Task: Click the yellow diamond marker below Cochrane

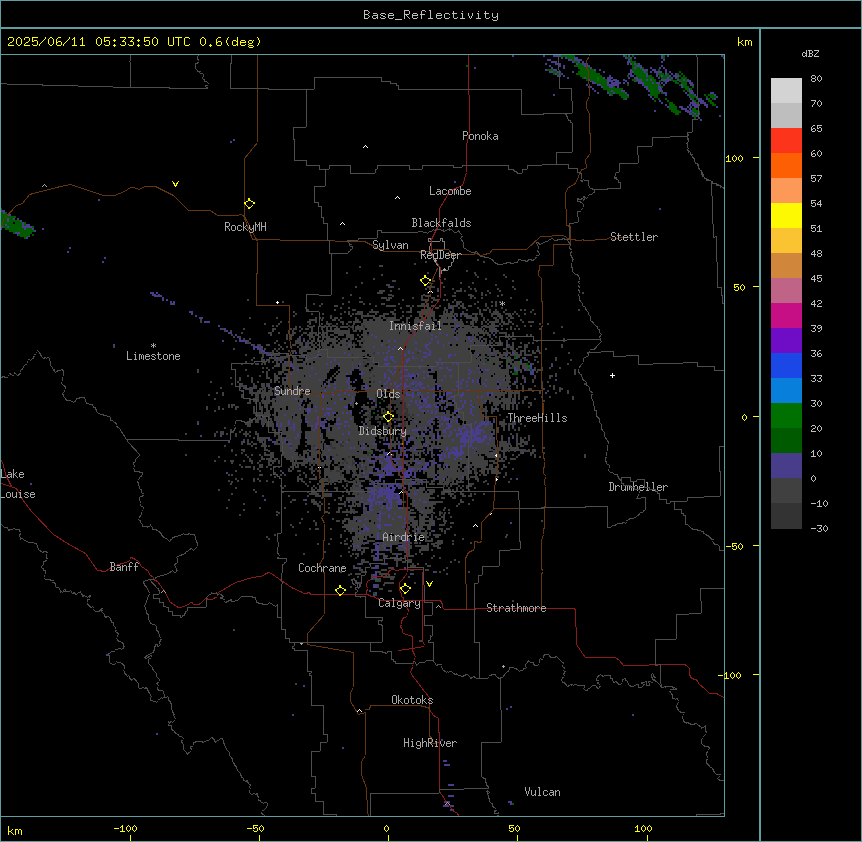Action: click(x=340, y=591)
